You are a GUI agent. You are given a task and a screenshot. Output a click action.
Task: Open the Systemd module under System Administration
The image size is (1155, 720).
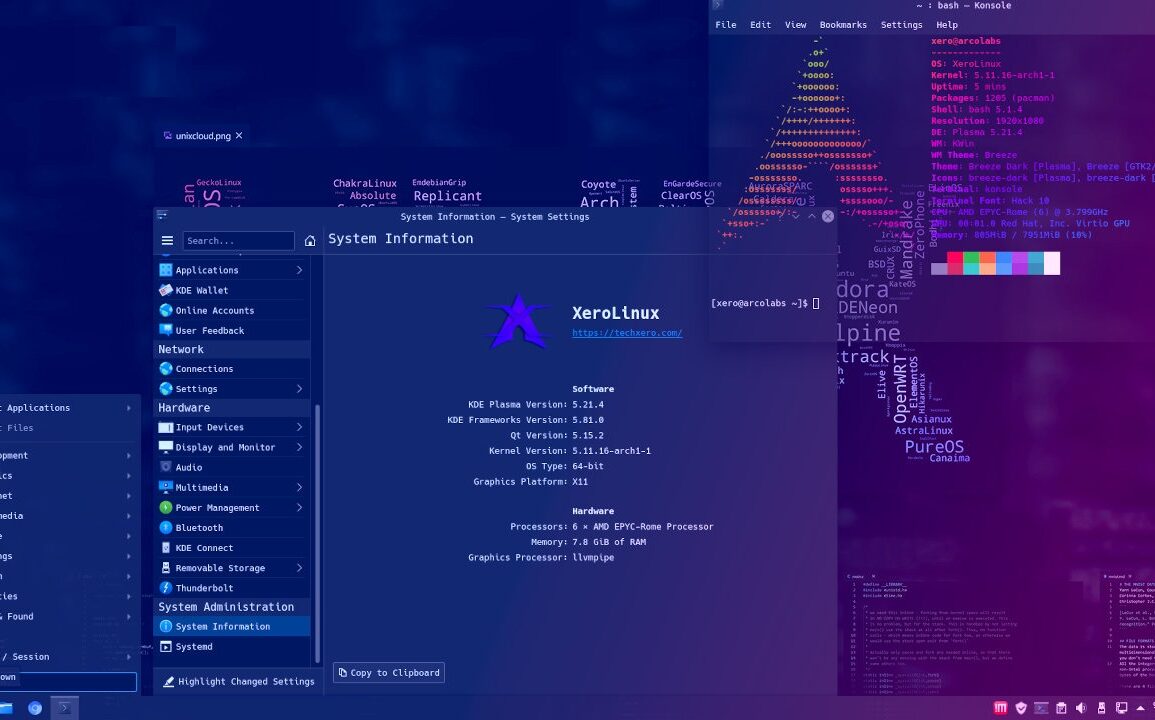pyautogui.click(x=194, y=647)
